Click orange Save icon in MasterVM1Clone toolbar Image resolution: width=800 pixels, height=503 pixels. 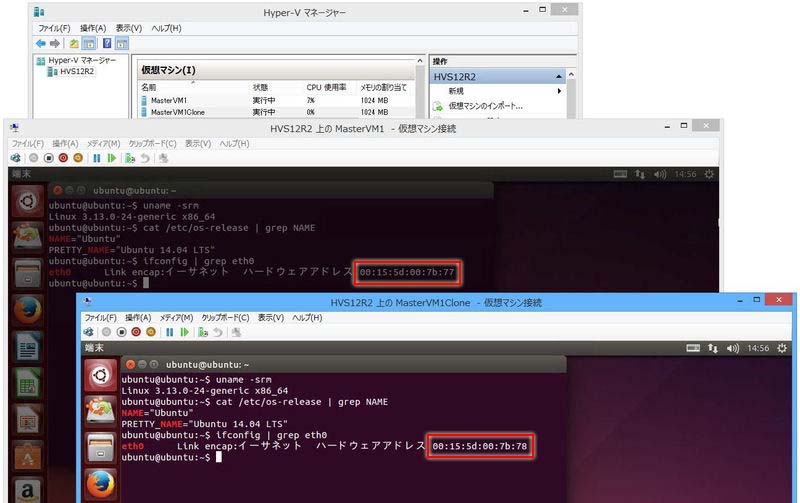pos(151,332)
